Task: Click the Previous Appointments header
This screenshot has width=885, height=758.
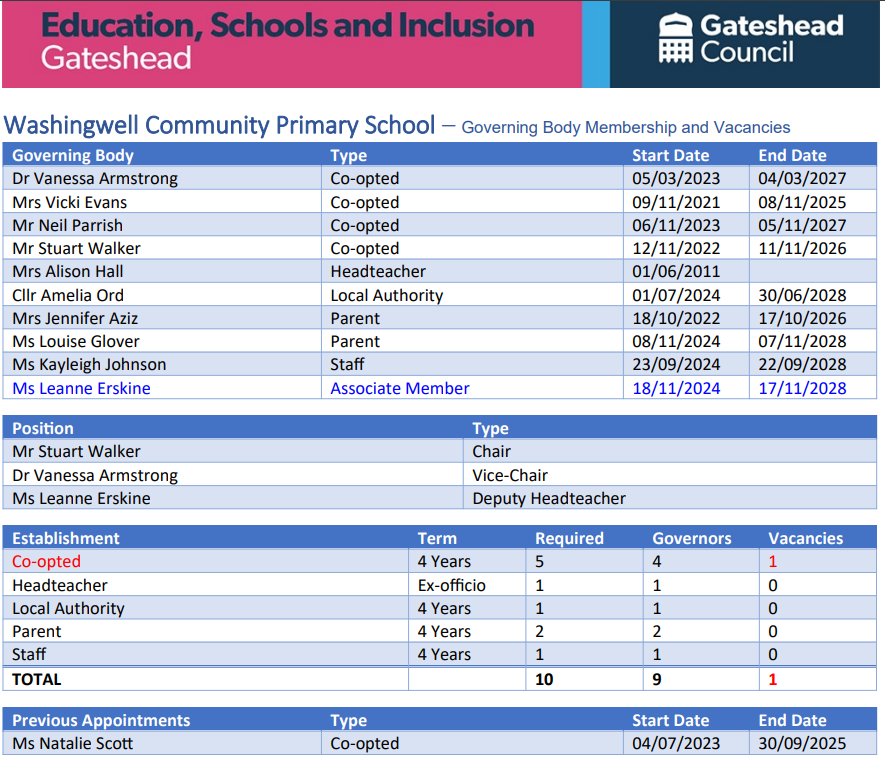Action: (101, 720)
